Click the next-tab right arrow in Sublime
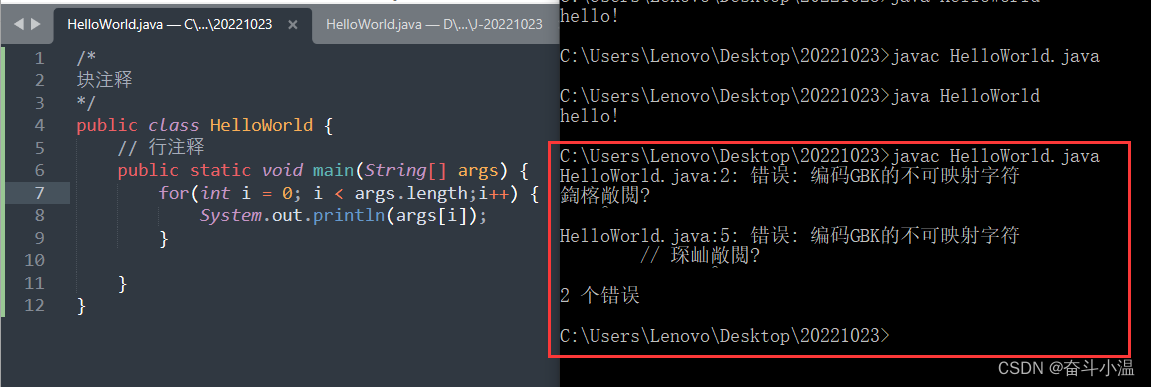 (x=35, y=24)
